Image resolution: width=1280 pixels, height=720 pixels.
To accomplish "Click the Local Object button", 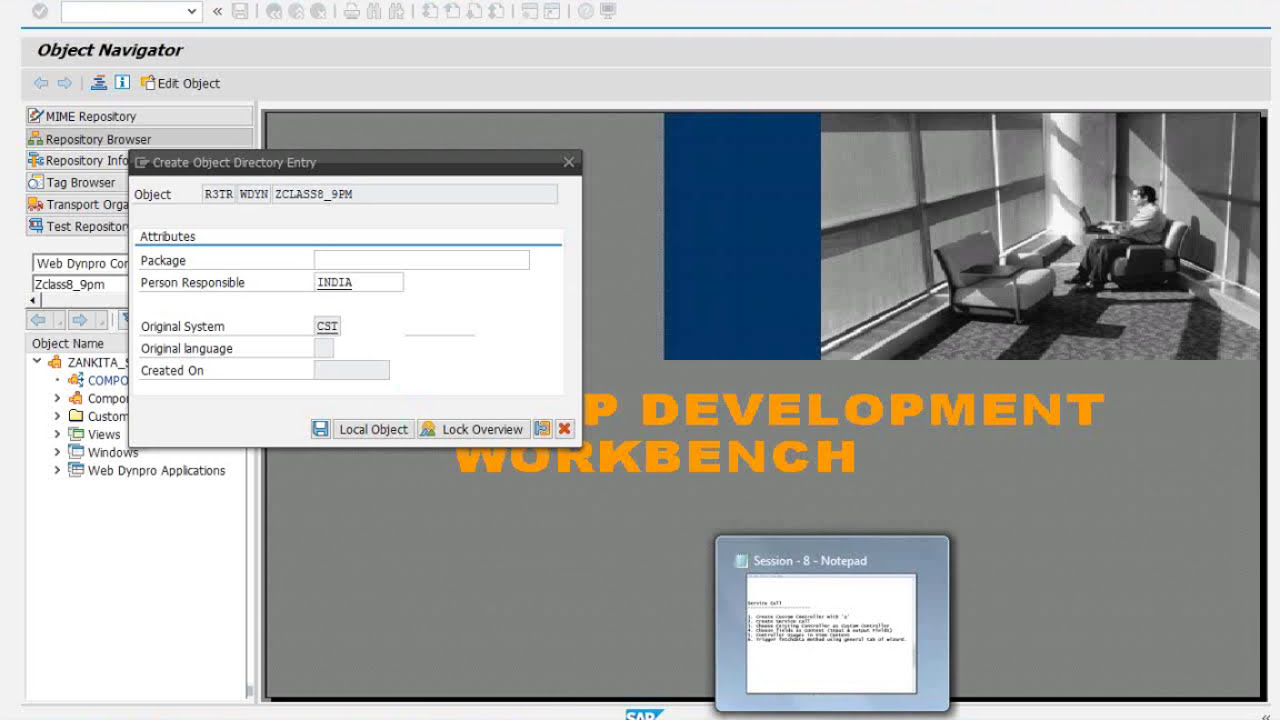I will [373, 429].
